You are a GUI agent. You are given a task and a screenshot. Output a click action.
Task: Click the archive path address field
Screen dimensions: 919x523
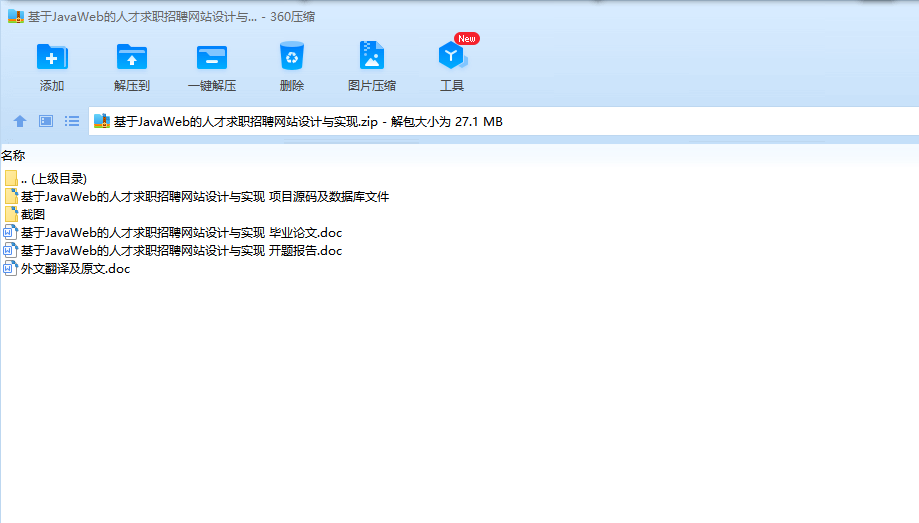[503, 121]
